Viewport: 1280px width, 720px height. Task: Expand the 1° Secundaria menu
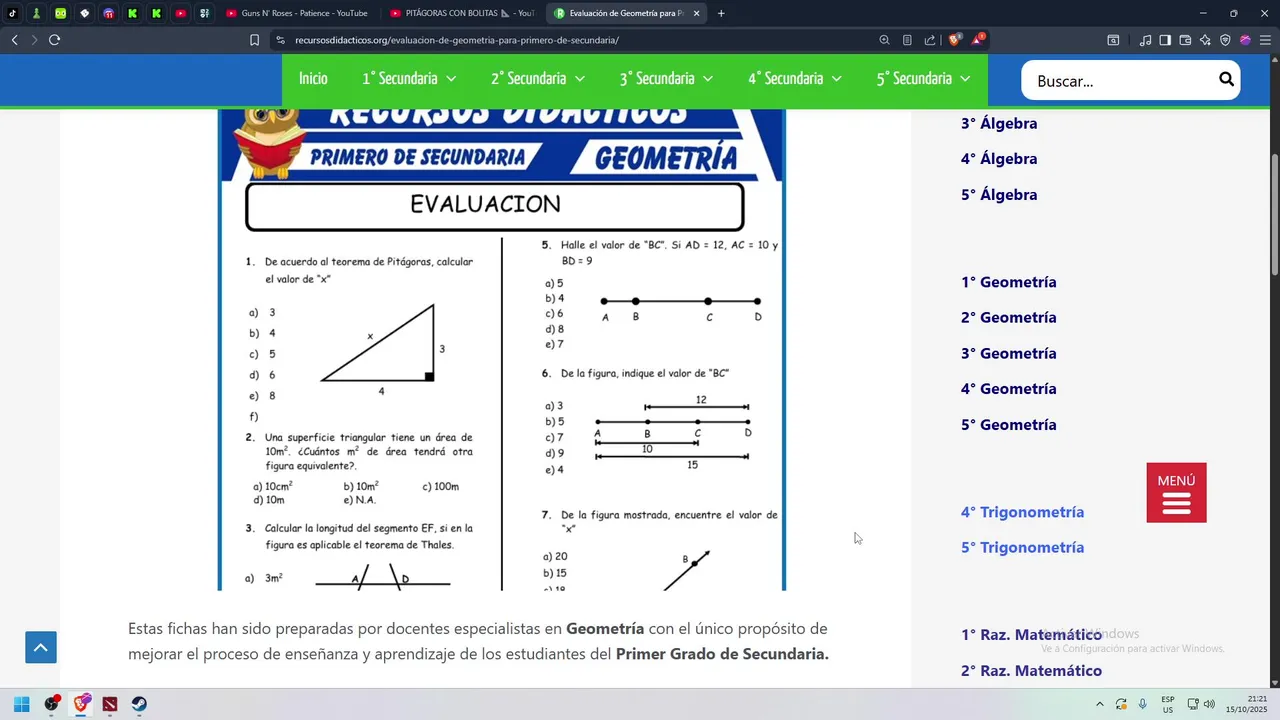click(x=409, y=78)
